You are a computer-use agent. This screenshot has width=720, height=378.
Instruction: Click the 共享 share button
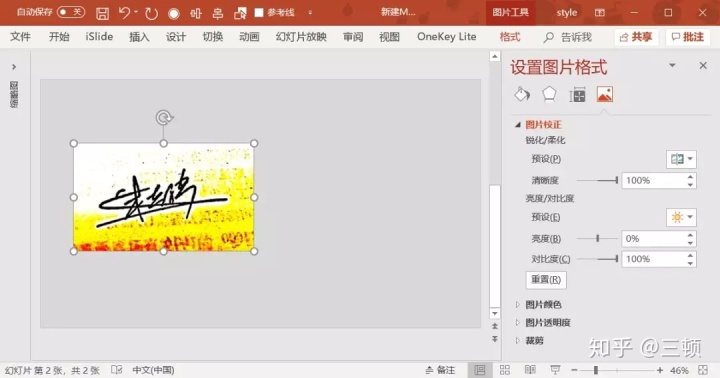tap(636, 37)
